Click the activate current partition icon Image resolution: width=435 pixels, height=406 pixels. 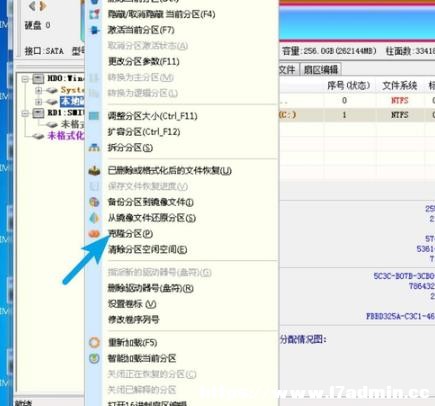[x=95, y=30]
